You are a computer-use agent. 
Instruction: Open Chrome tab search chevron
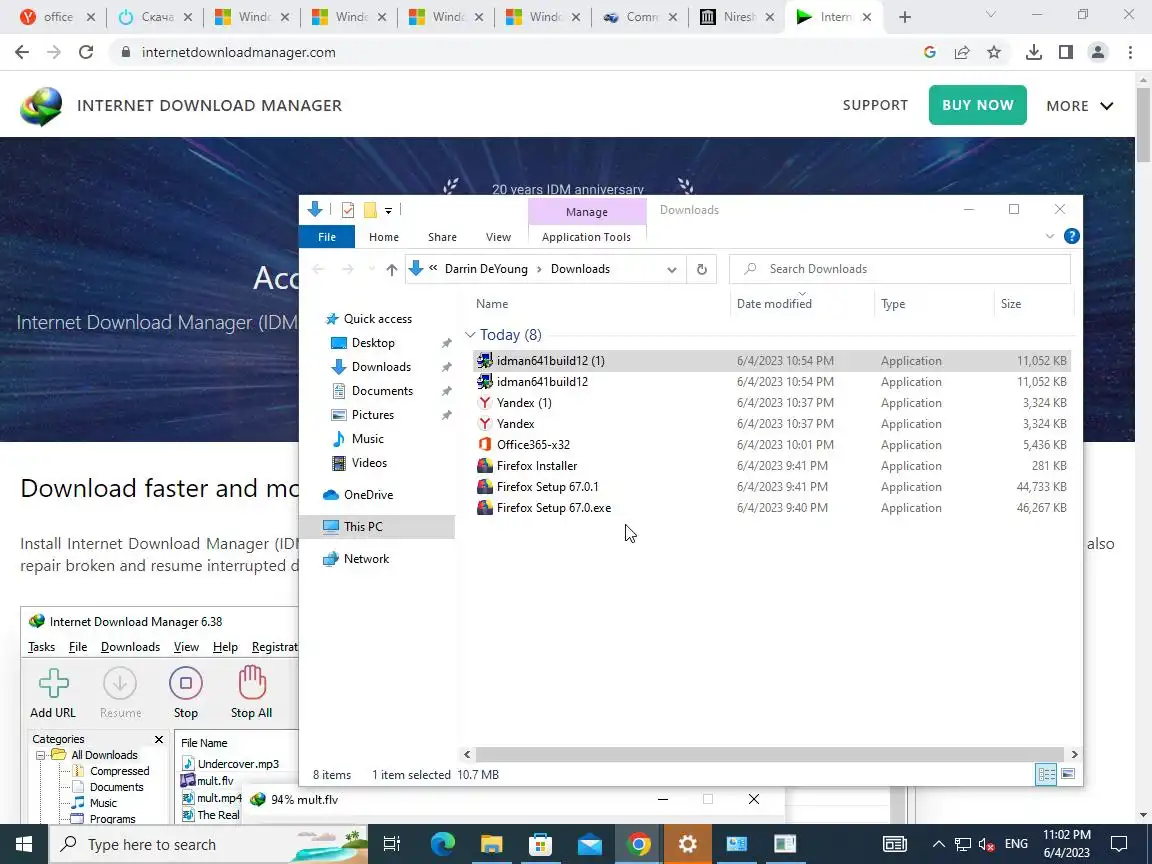tap(990, 15)
